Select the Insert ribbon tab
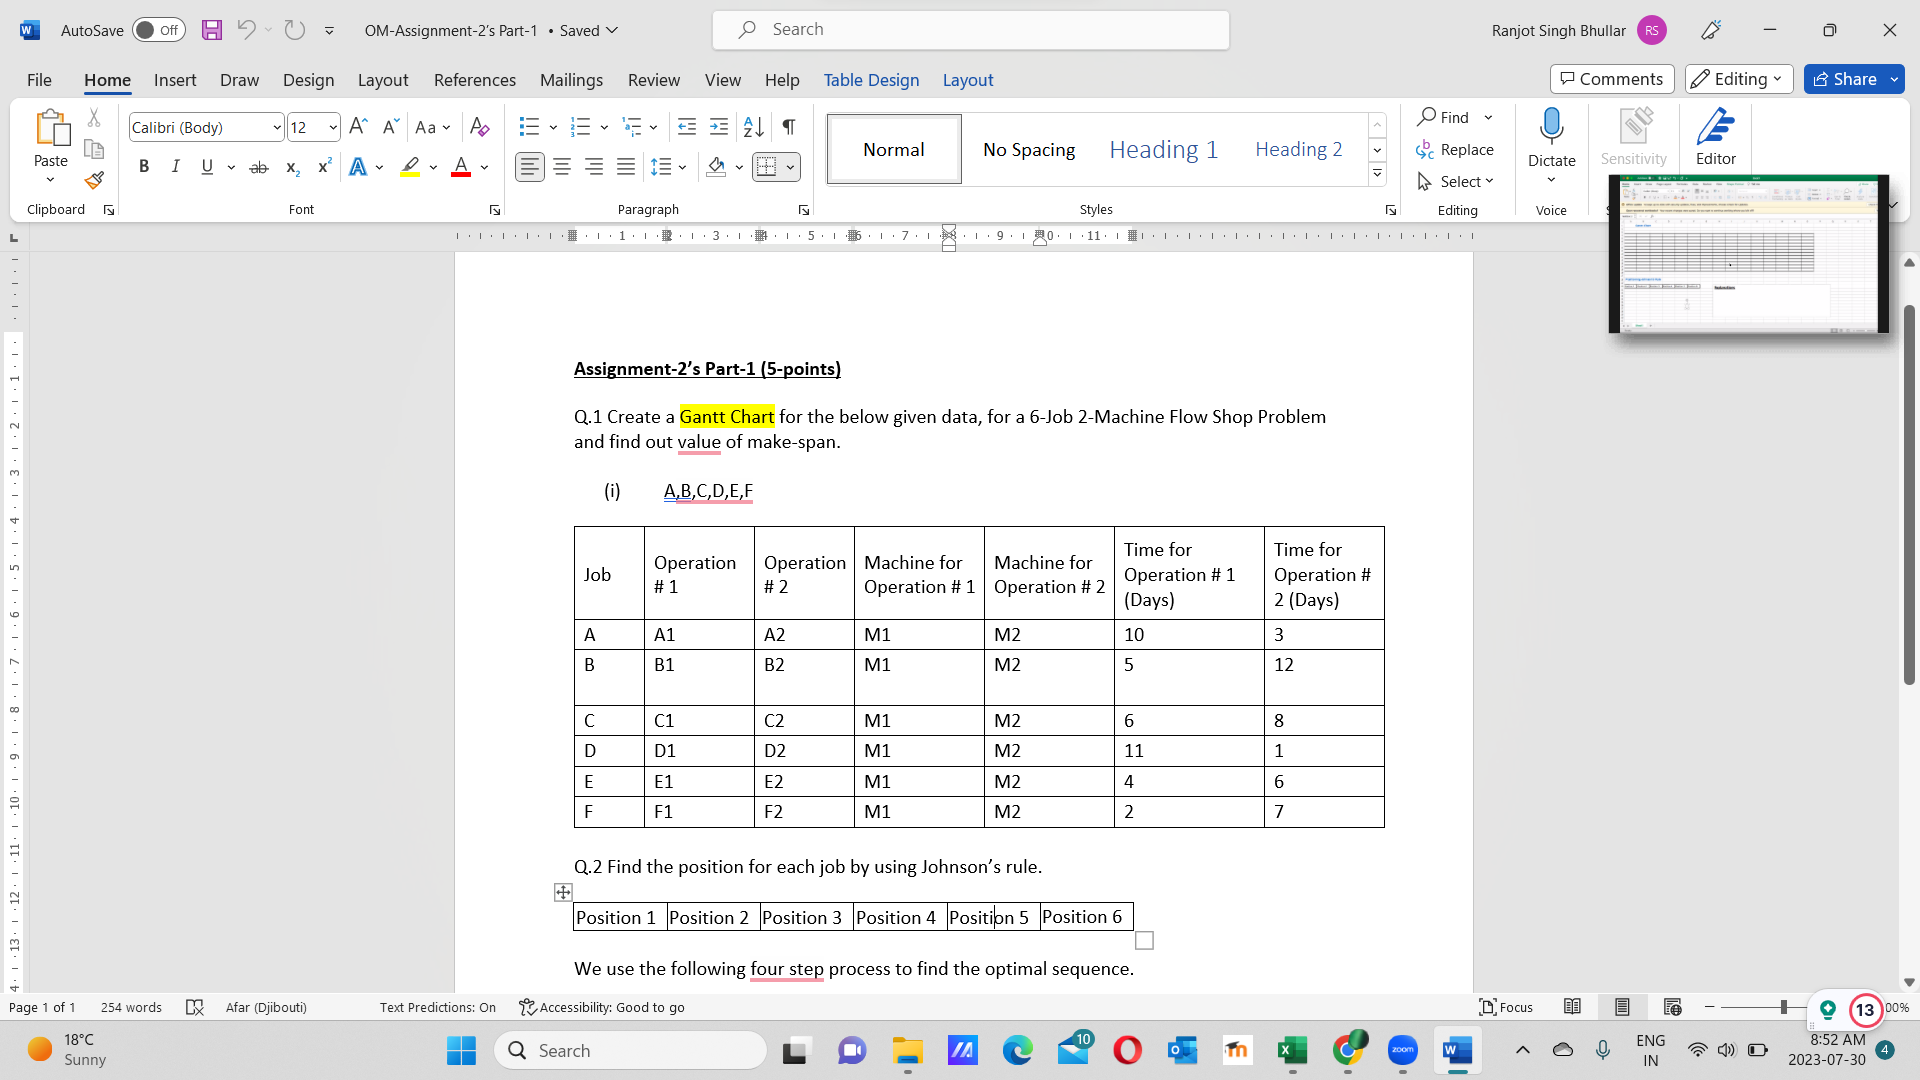This screenshot has width=1920, height=1080. [x=173, y=79]
